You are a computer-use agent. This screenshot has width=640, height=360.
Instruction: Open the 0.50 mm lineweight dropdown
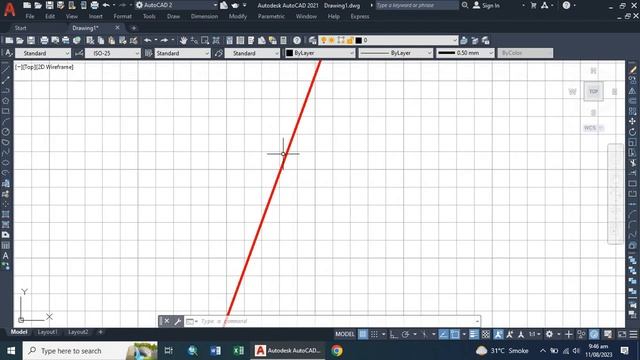[x=465, y=53]
